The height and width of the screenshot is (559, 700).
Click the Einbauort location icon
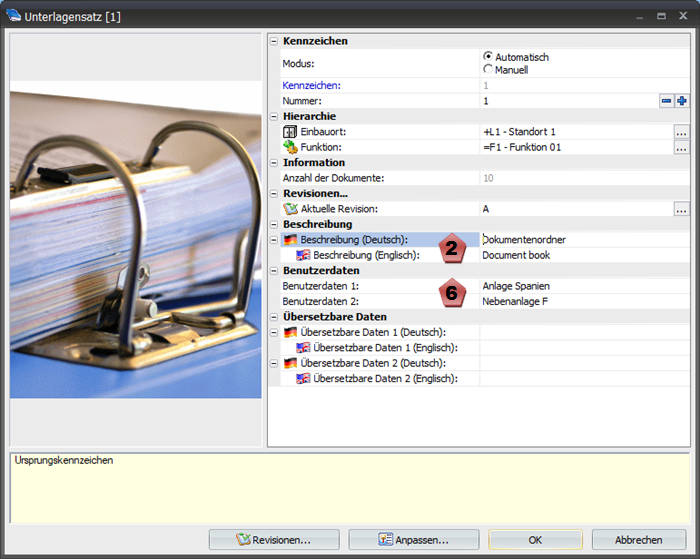click(x=291, y=132)
